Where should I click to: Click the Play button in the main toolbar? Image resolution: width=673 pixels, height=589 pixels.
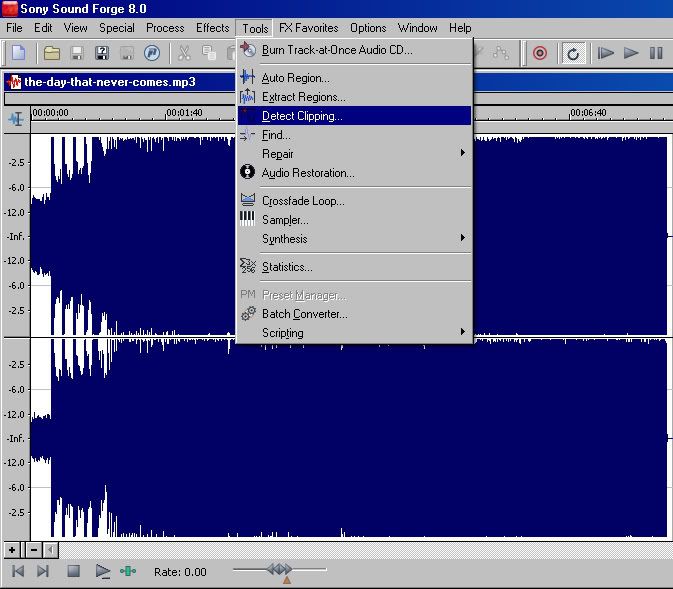pyautogui.click(x=631, y=53)
